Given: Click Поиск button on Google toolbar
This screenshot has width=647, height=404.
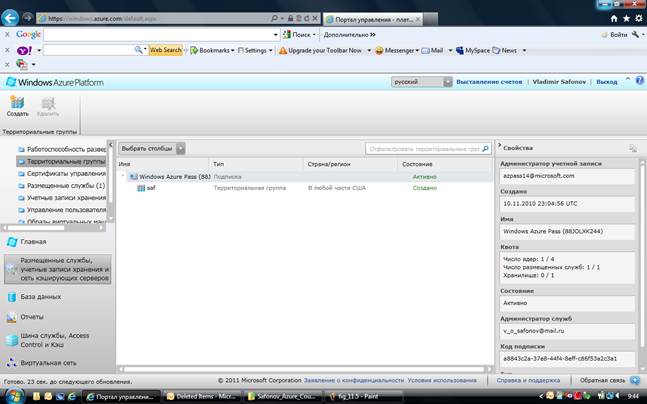Looking at the screenshot, I should 300,35.
